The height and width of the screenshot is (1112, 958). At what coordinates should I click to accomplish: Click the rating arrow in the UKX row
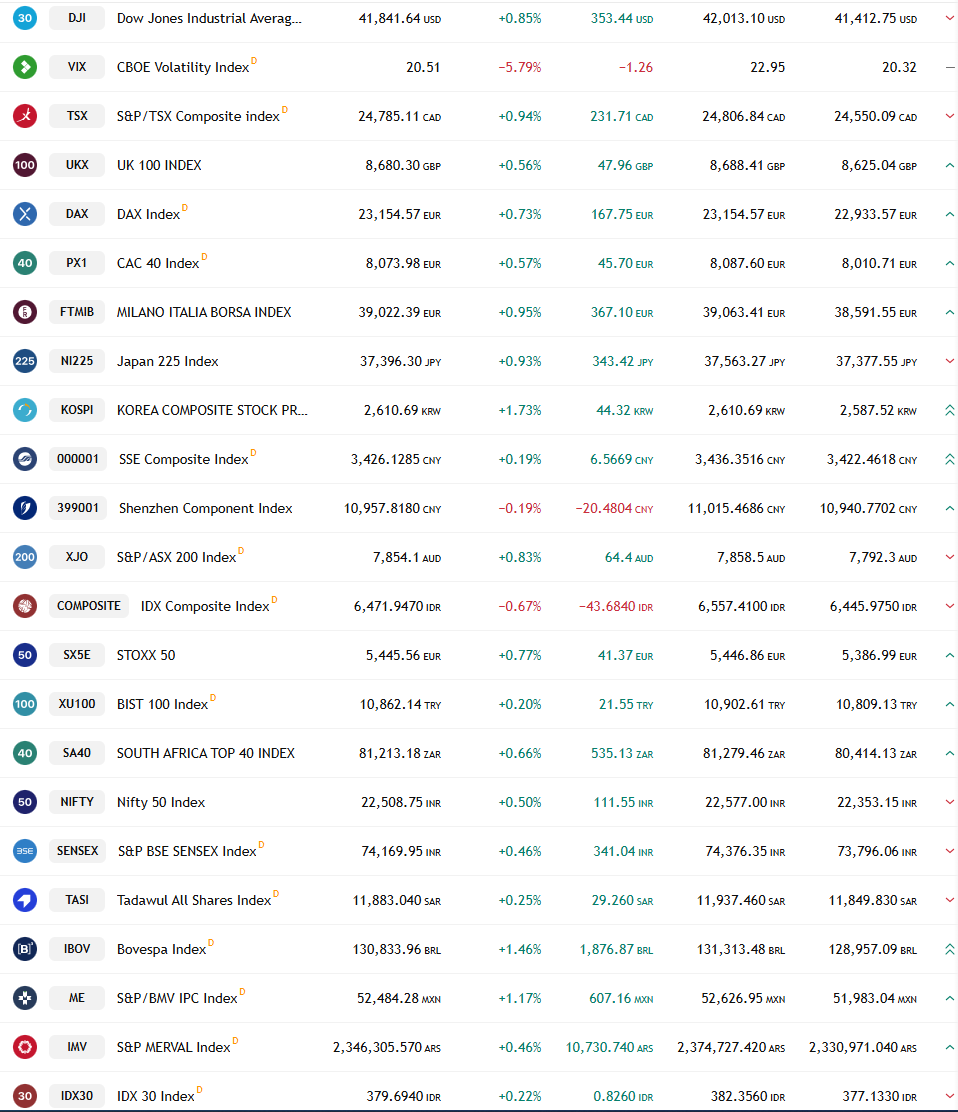pos(949,165)
